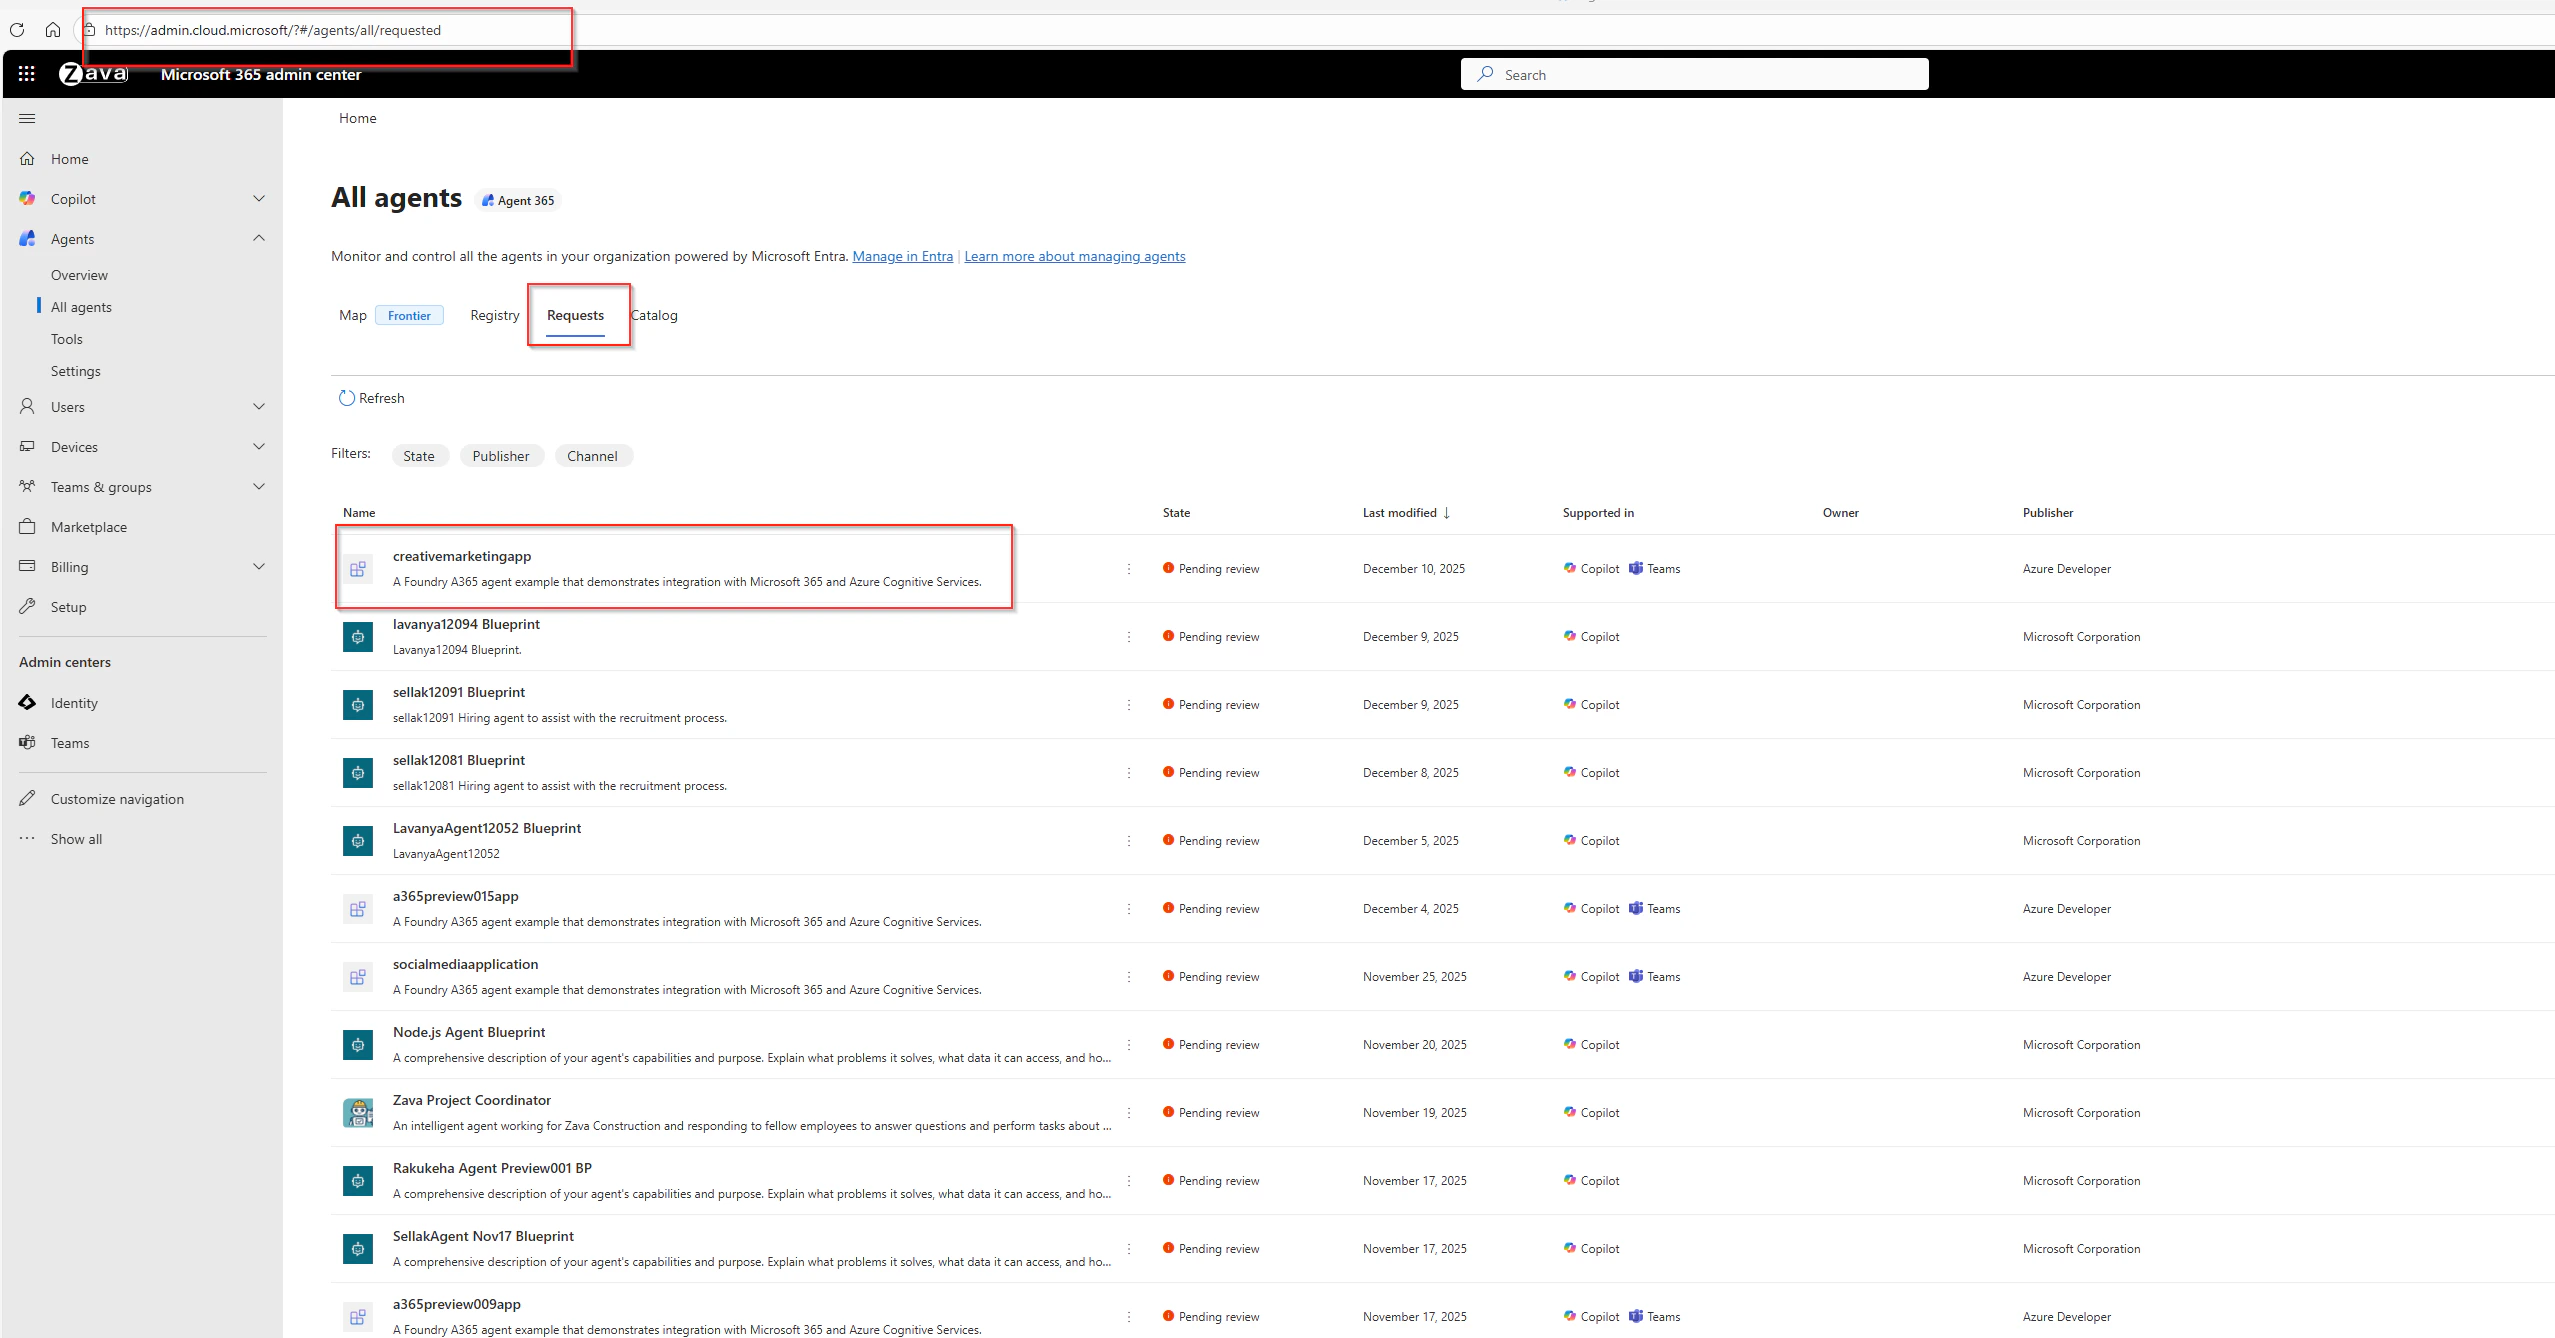Click the browser home icon

tap(53, 30)
